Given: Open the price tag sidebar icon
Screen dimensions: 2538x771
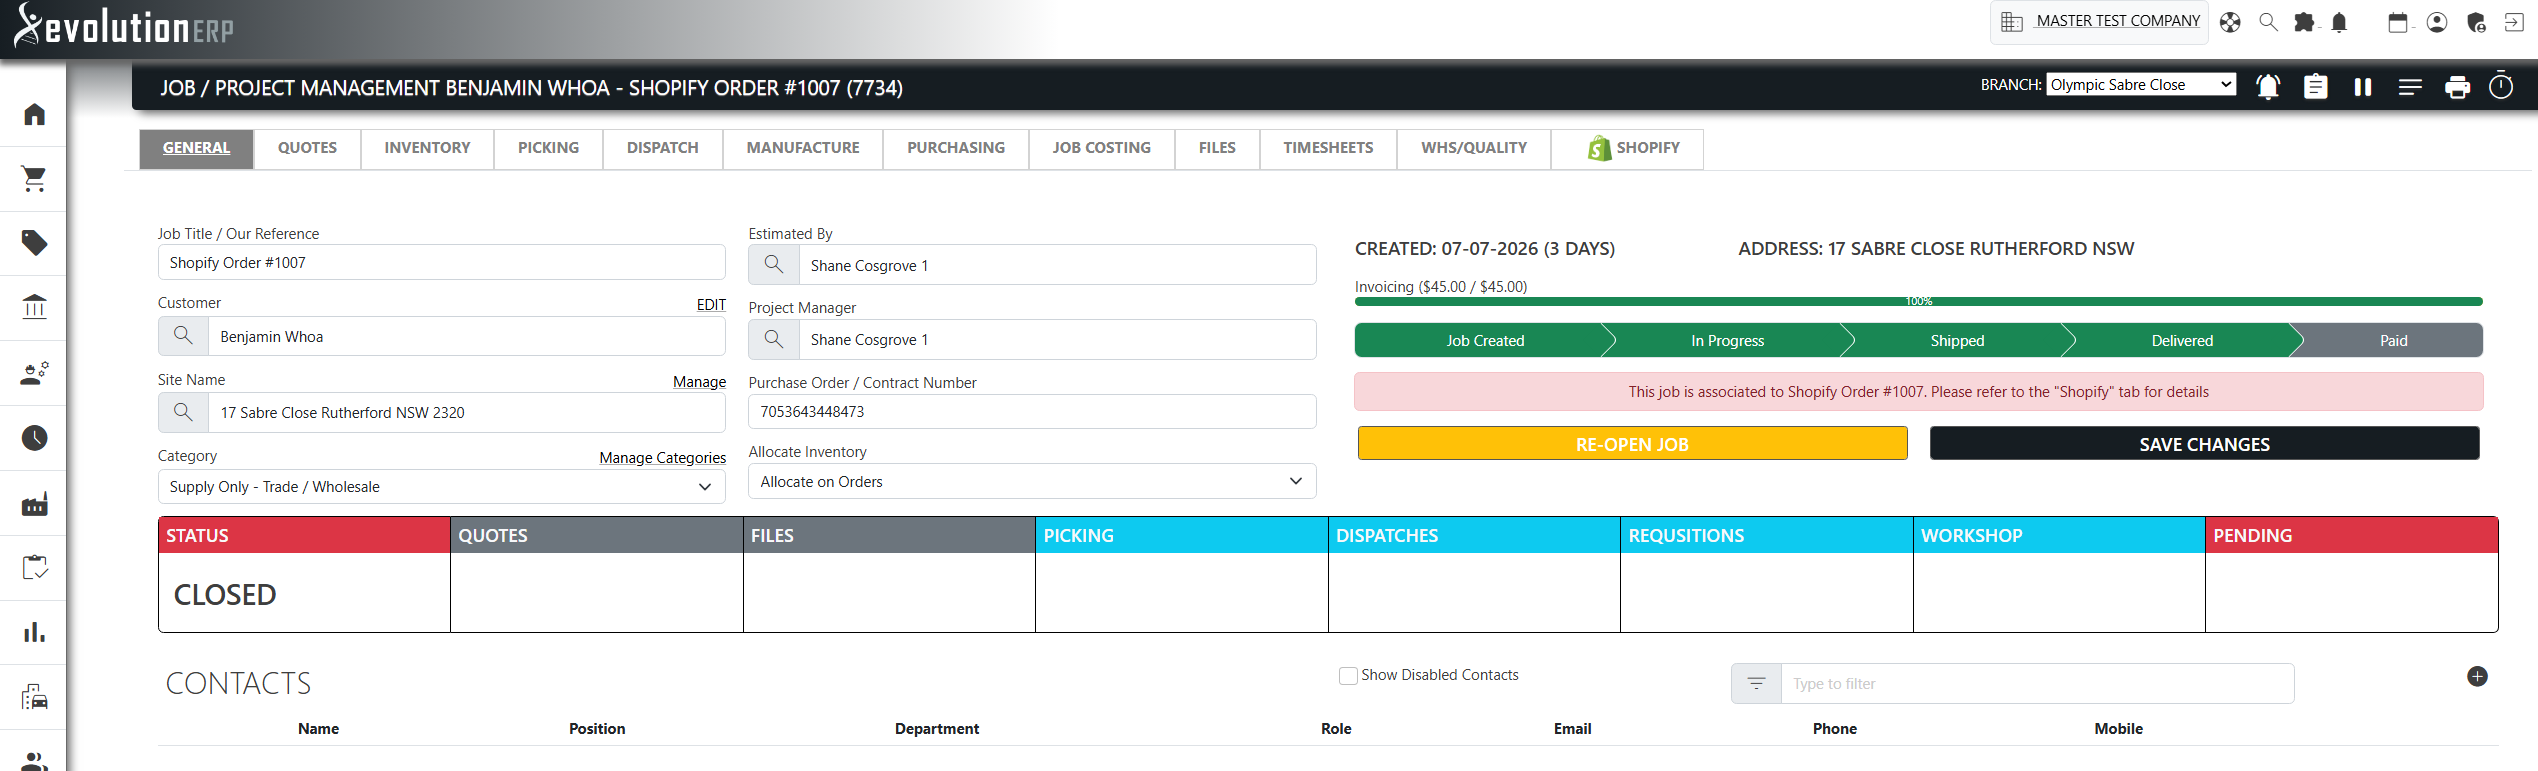Looking at the screenshot, I should click(34, 243).
